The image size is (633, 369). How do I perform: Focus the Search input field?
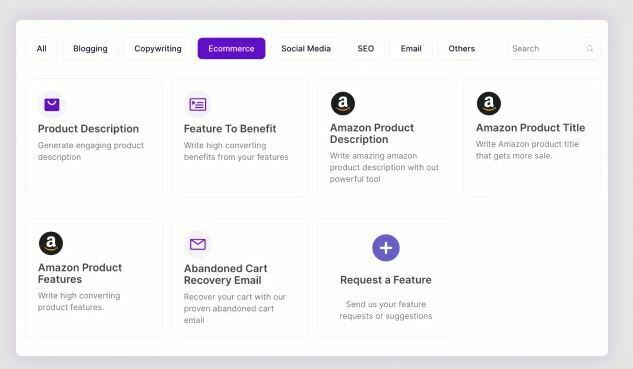point(553,48)
